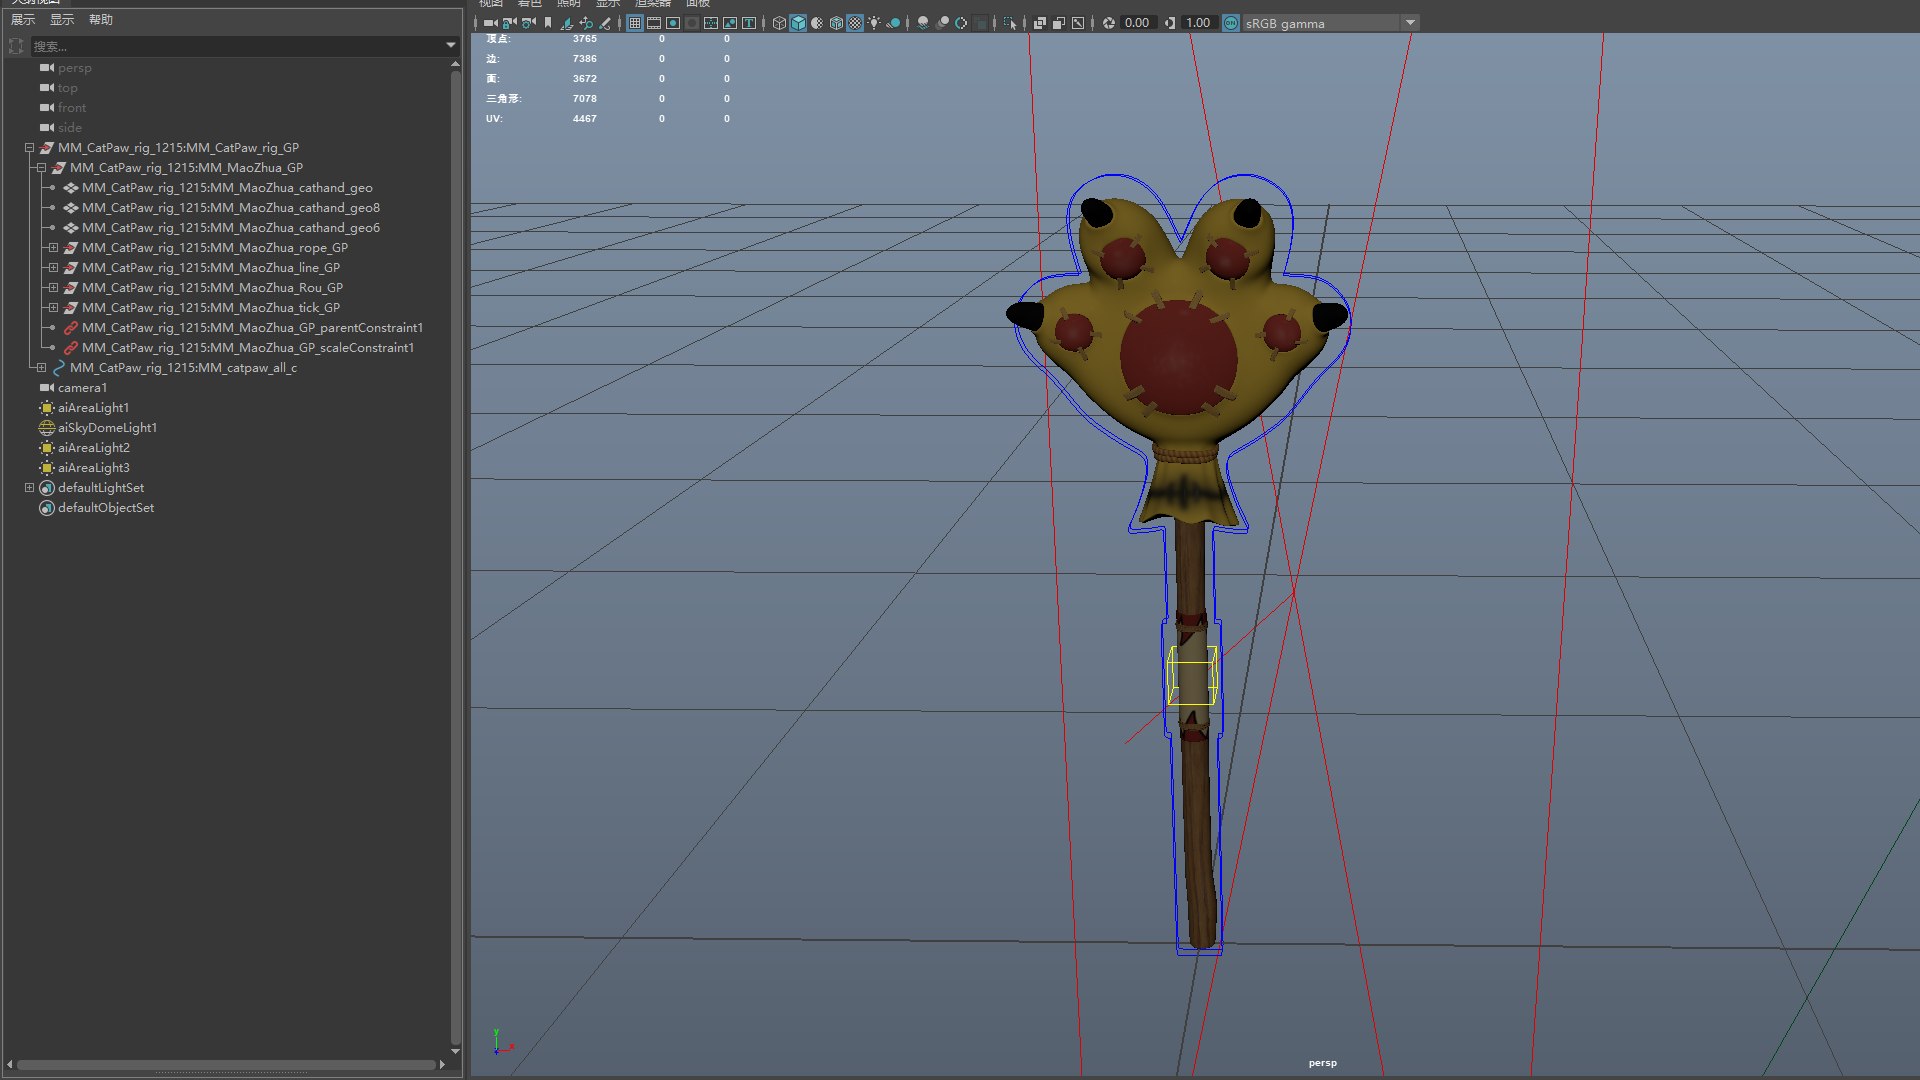
Task: Select MM_MaoZhua_cathand_geo8 mesh item
Action: coord(230,208)
